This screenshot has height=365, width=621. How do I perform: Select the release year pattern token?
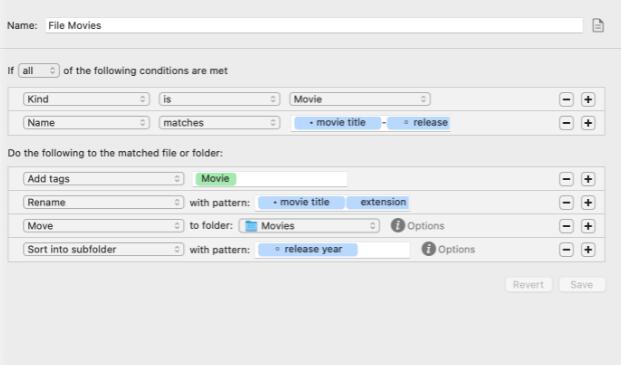point(308,249)
